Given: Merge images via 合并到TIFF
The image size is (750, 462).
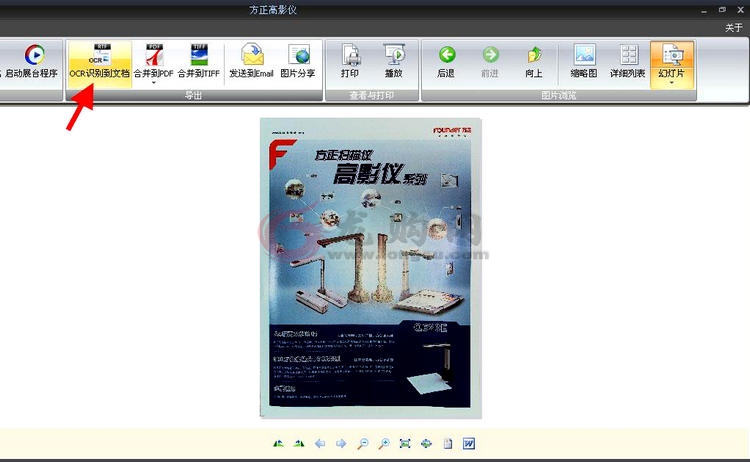Looking at the screenshot, I should [199, 60].
